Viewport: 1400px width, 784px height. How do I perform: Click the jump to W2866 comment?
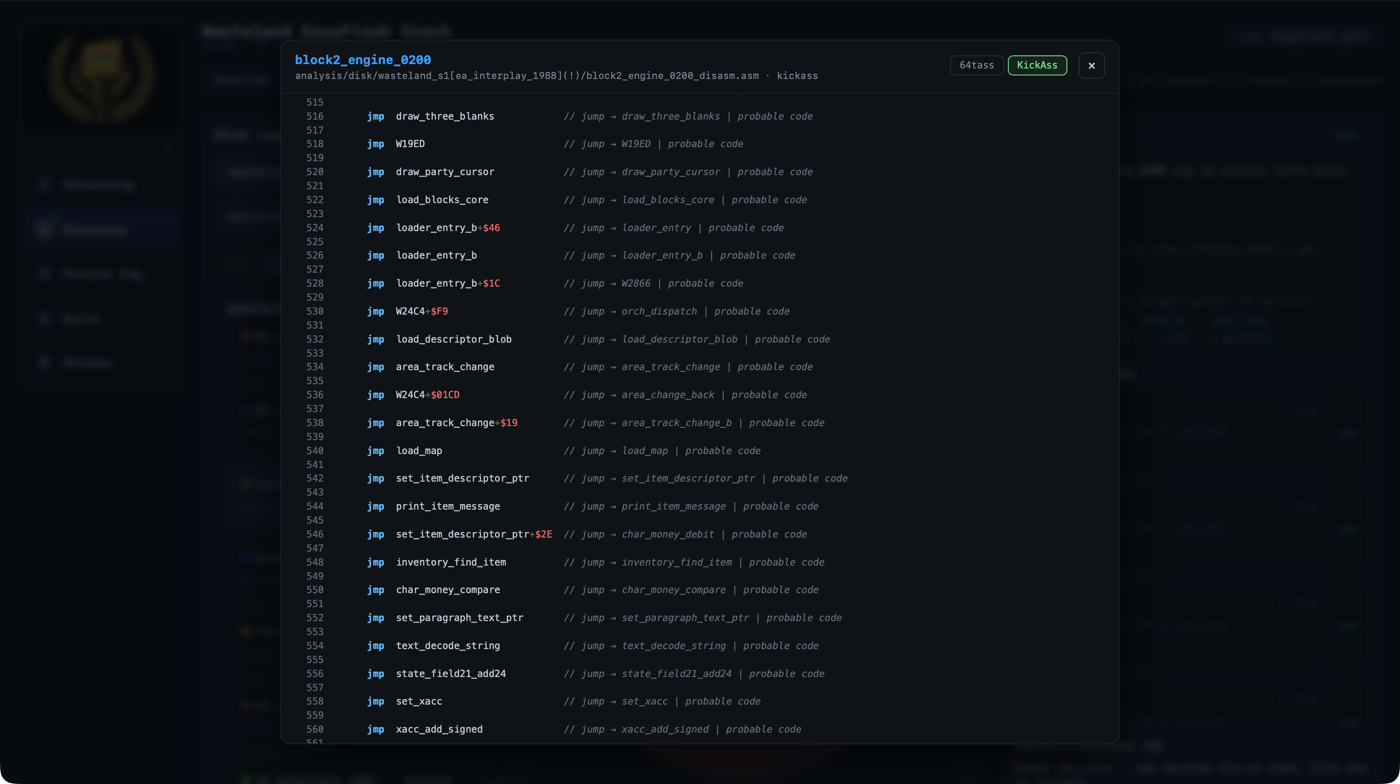coord(653,283)
